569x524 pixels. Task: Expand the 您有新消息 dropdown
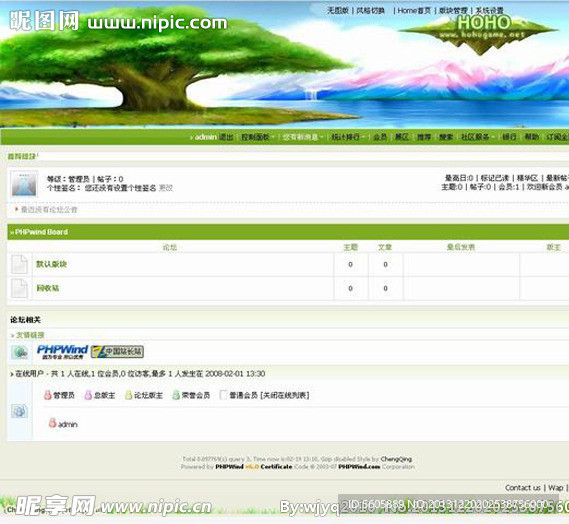coord(303,137)
